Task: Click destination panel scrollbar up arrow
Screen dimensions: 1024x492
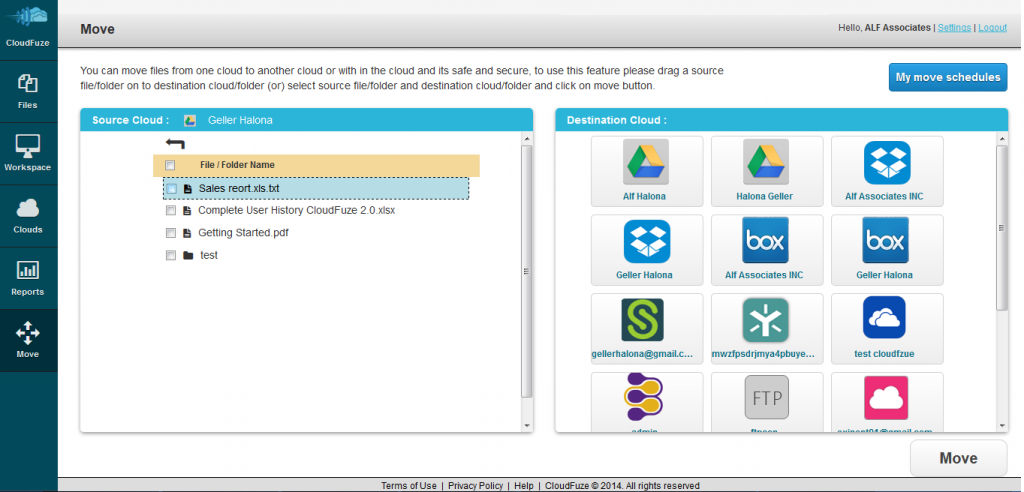Action: [1002, 139]
